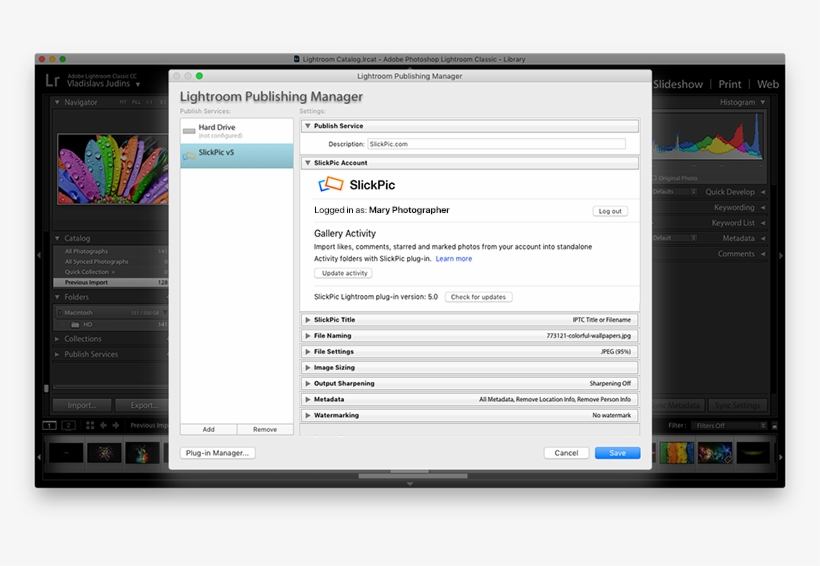Select the fireworks filmstrip thumbnail

[104, 453]
